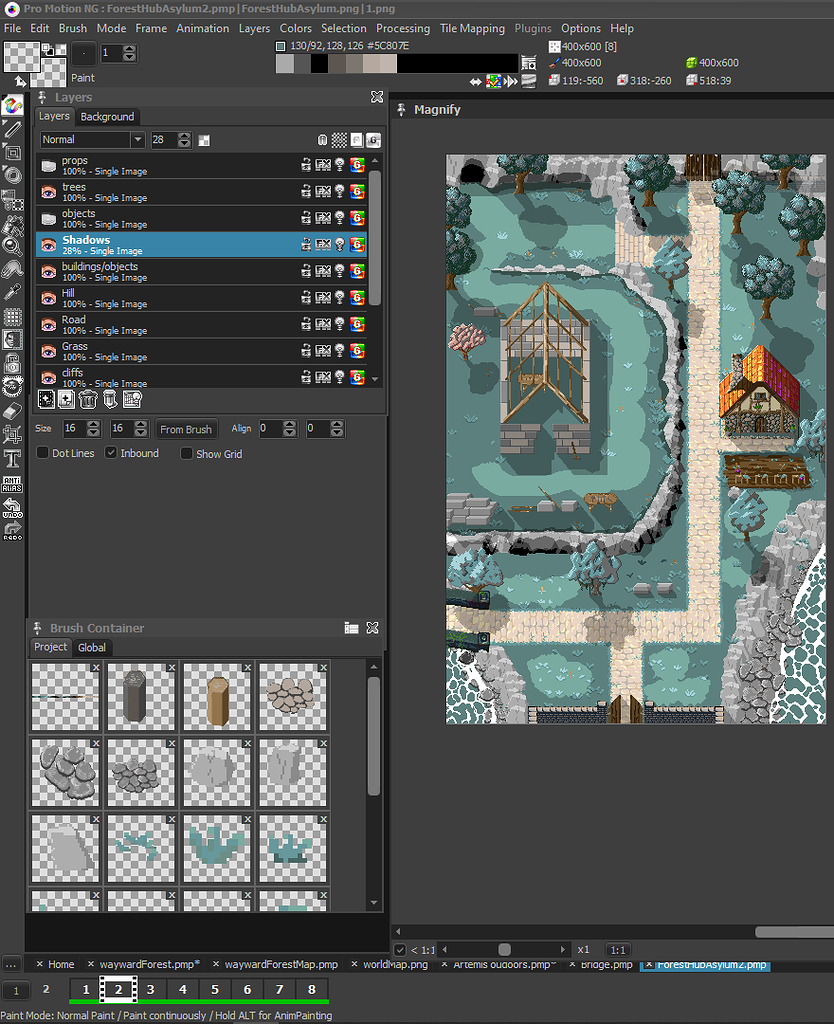Click the From Brush button

point(186,429)
